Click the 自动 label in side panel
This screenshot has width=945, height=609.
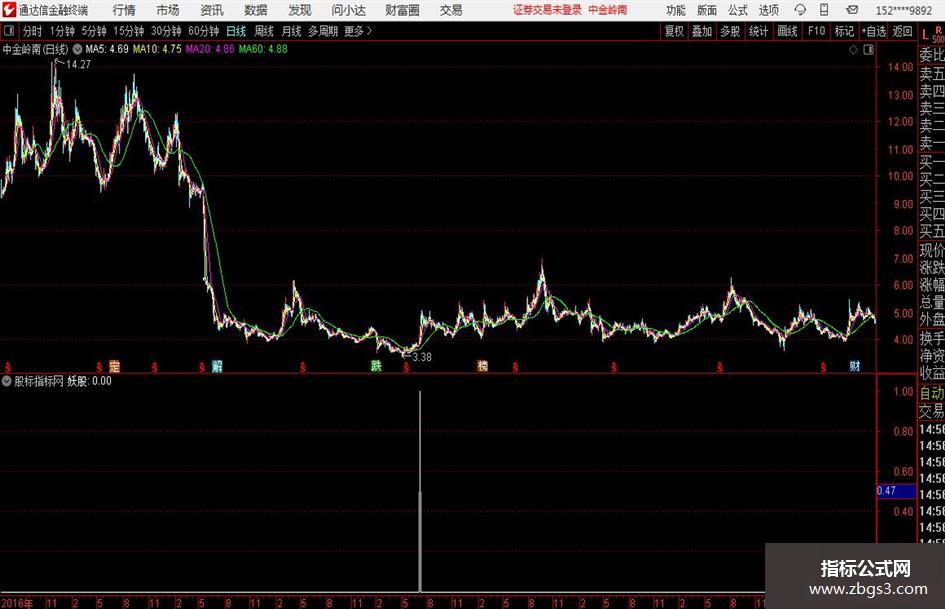[931, 393]
